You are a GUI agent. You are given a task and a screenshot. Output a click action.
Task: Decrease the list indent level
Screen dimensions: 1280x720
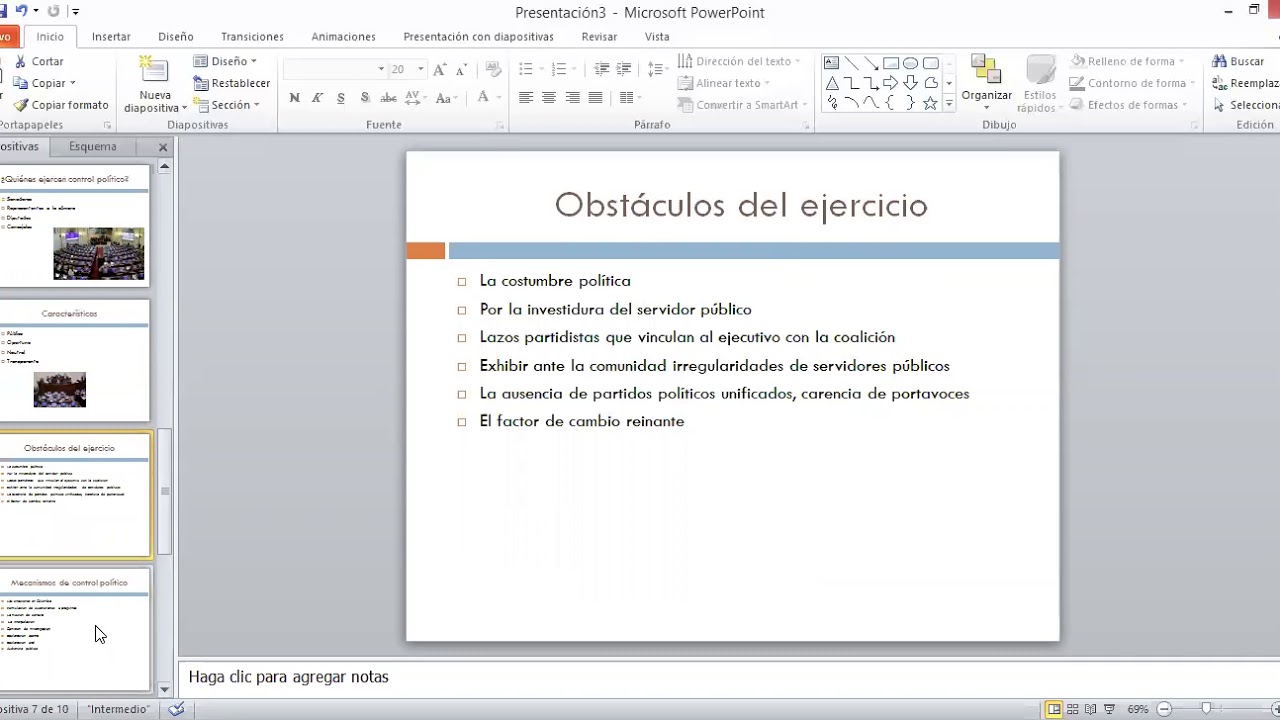tap(601, 69)
